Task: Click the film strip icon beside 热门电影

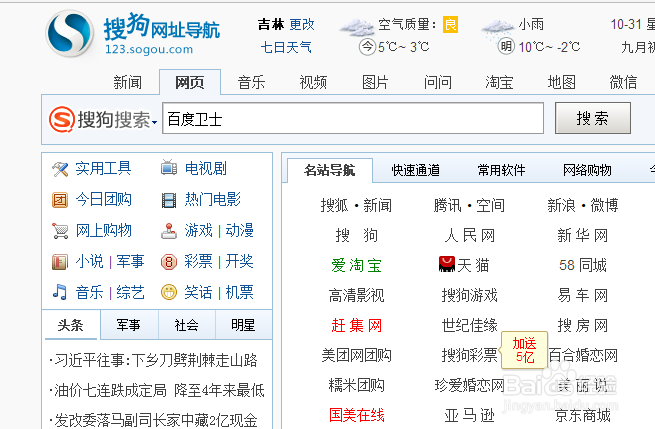Action: (x=169, y=200)
